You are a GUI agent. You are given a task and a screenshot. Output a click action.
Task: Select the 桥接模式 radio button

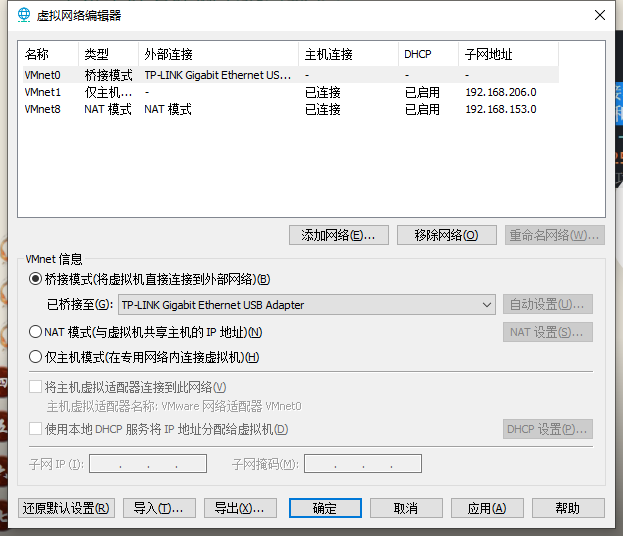pos(35,279)
